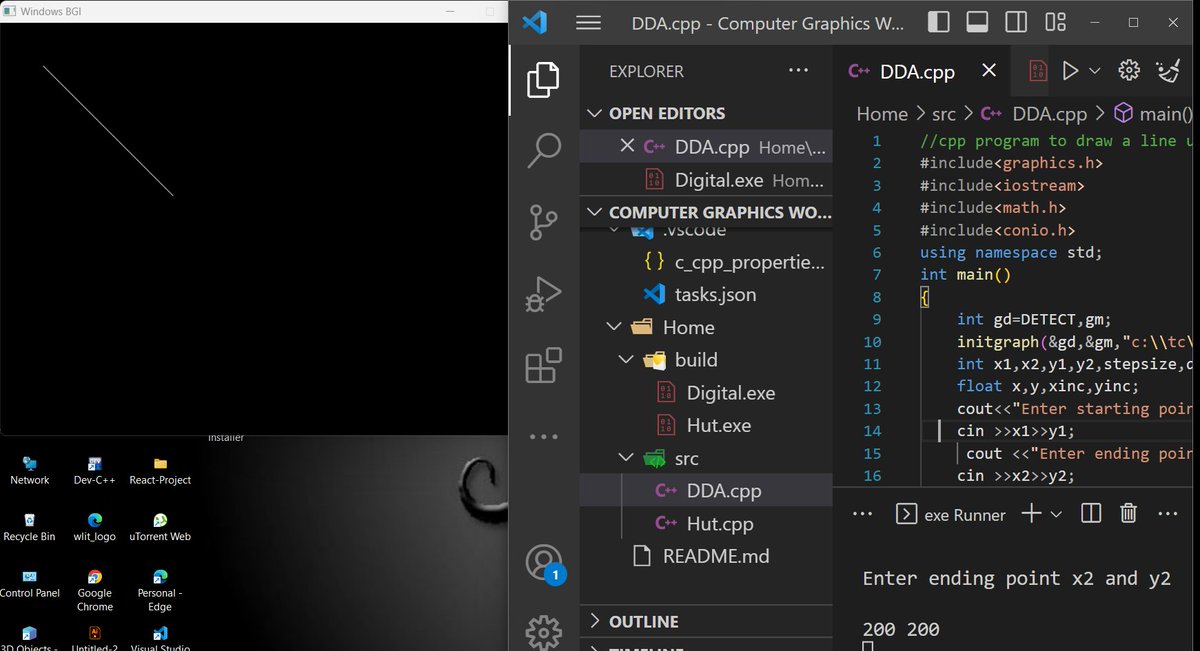Image resolution: width=1200 pixels, height=651 pixels.
Task: Click the VS Code logo in title bar
Action: pos(534,22)
